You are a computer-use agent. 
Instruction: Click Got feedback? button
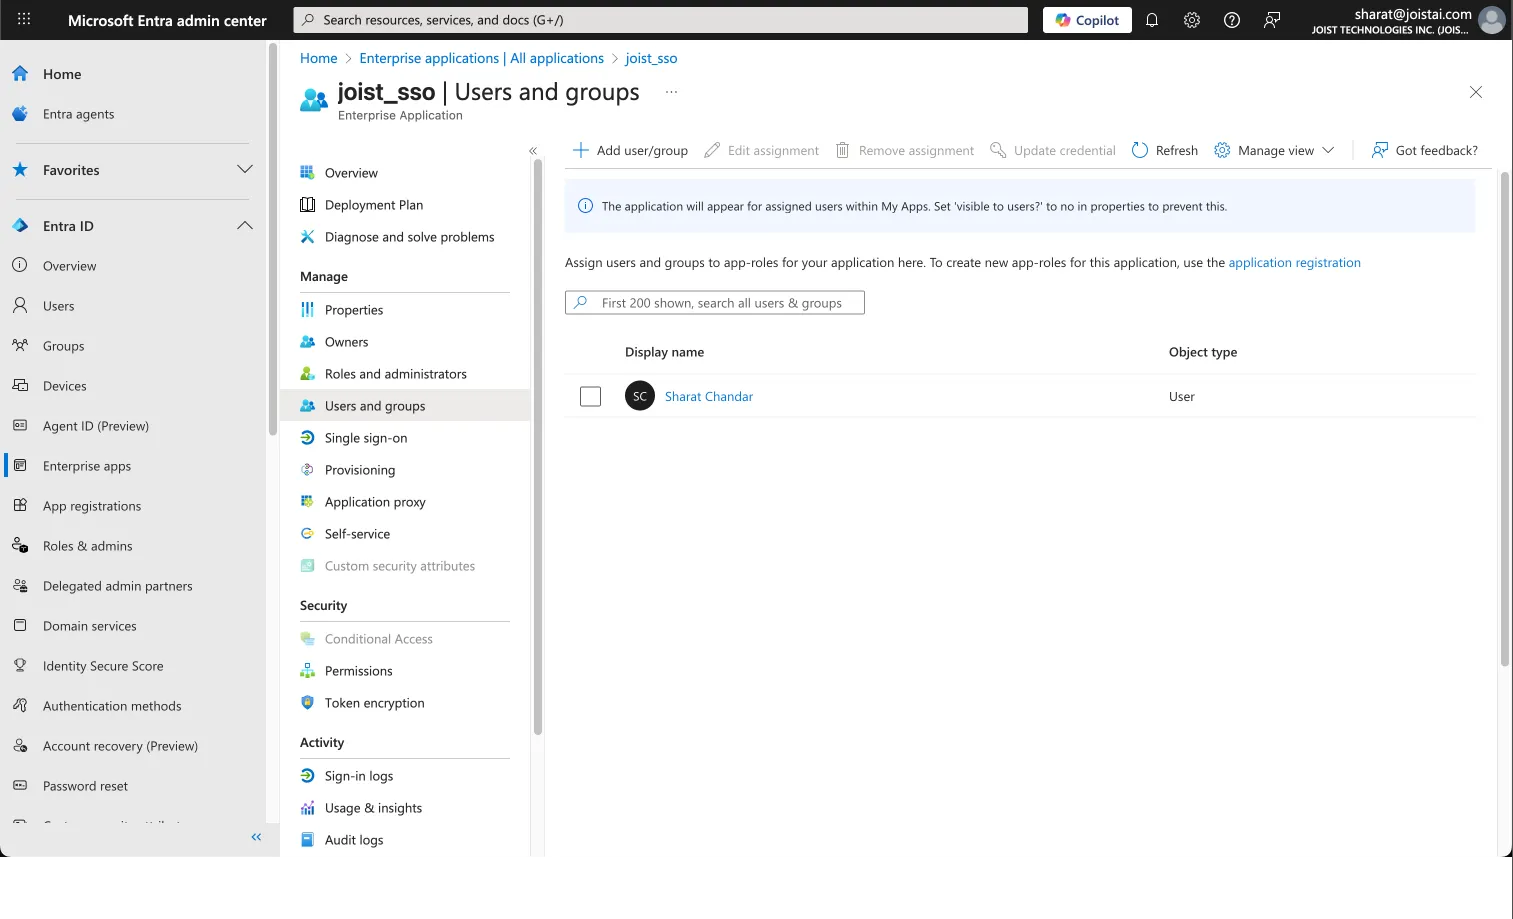[x=1425, y=150]
